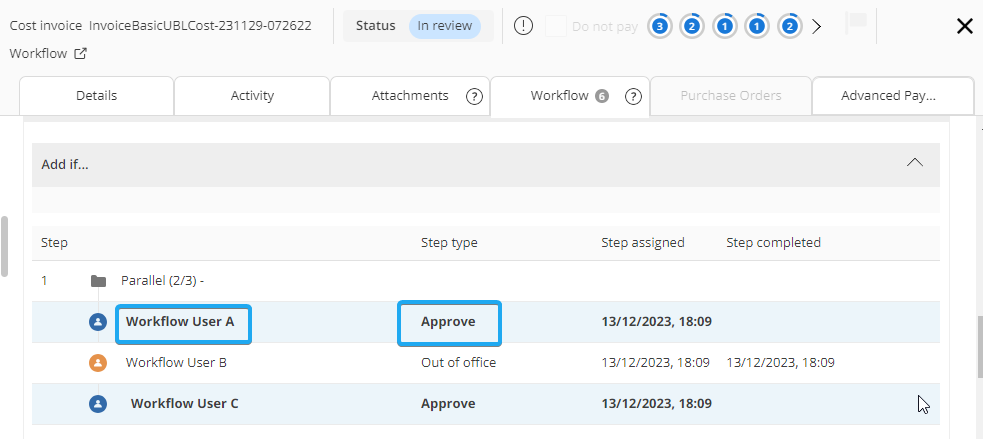The width and height of the screenshot is (983, 439).
Task: Click the In review status badge
Action: pos(444,26)
